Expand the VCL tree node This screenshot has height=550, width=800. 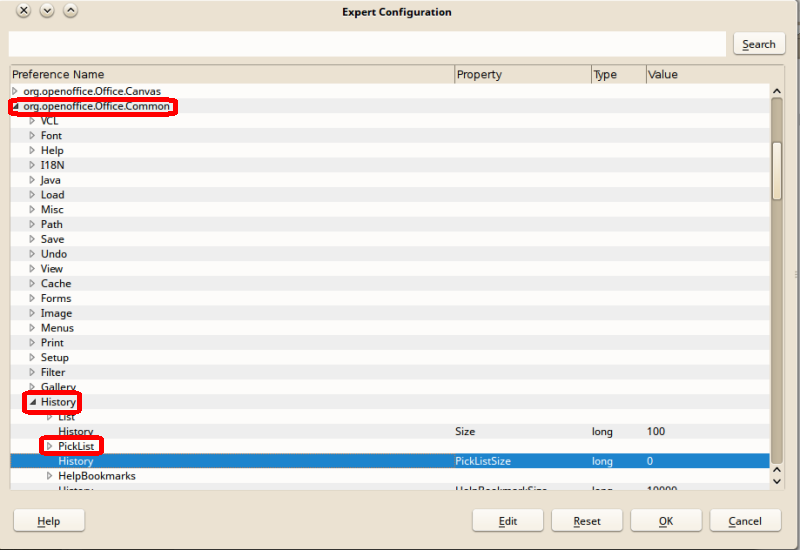click(x=32, y=121)
